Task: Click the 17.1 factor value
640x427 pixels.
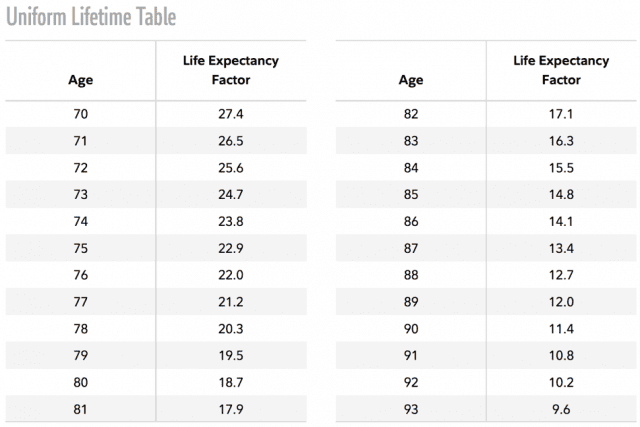Action: [562, 114]
